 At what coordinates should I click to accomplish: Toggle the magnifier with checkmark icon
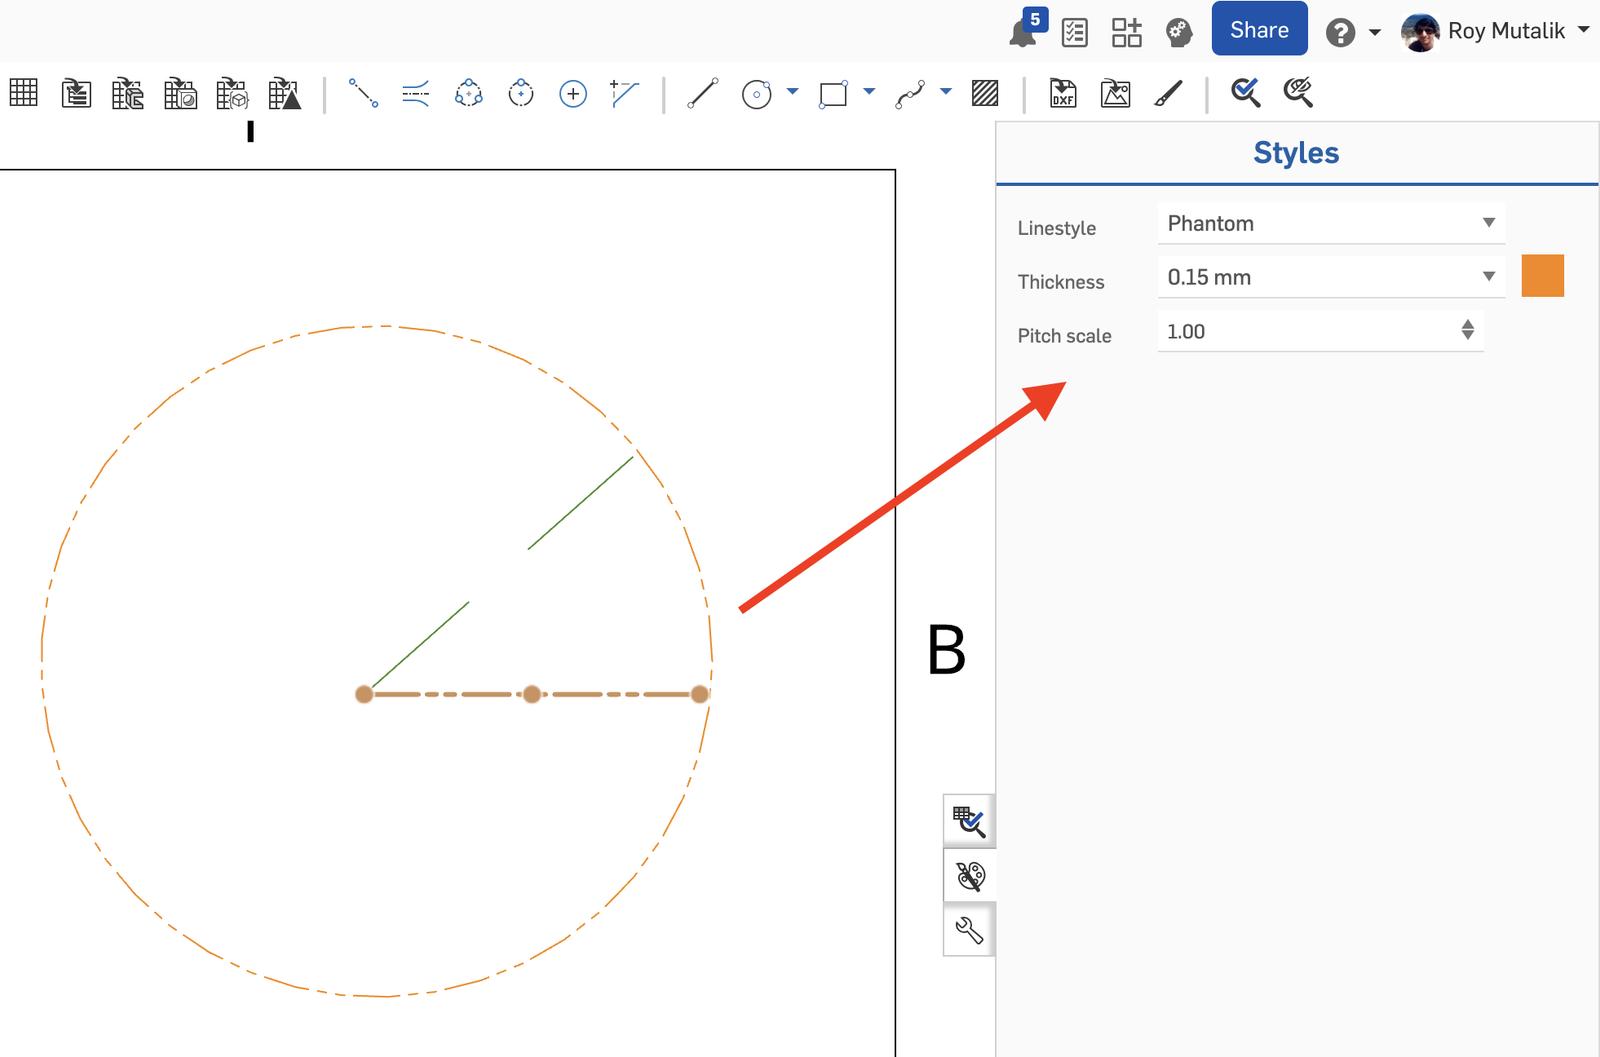(1245, 93)
